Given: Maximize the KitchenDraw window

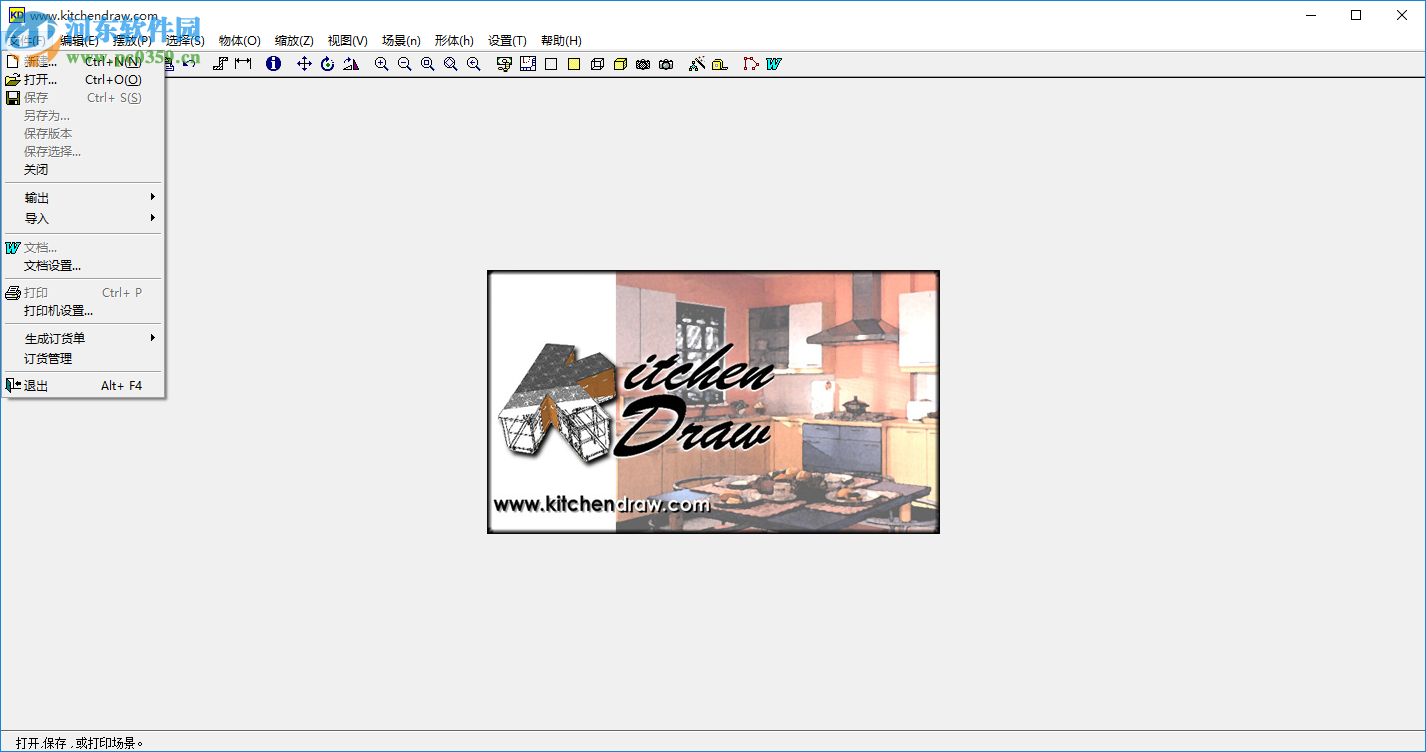Looking at the screenshot, I should coord(1356,15).
